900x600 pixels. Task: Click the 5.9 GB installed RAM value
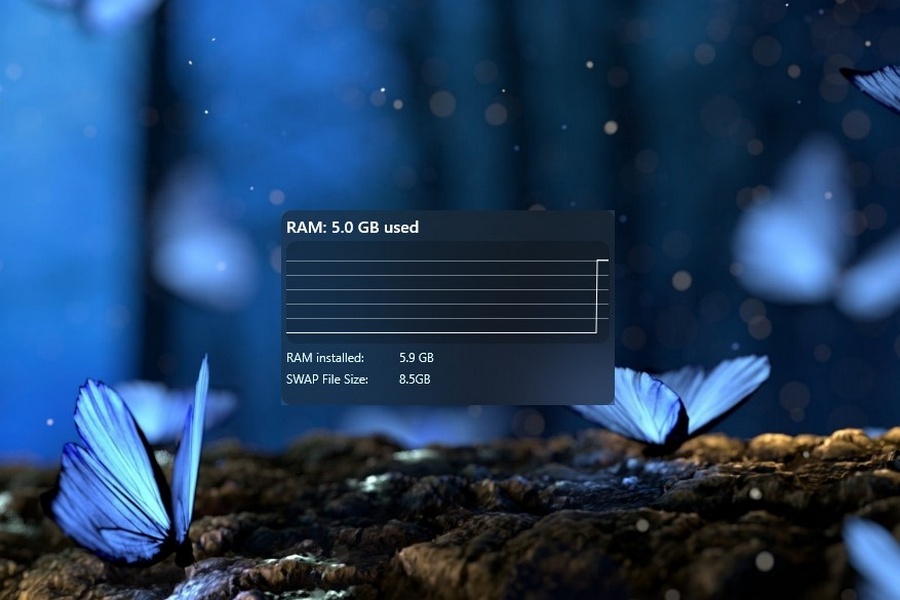416,358
